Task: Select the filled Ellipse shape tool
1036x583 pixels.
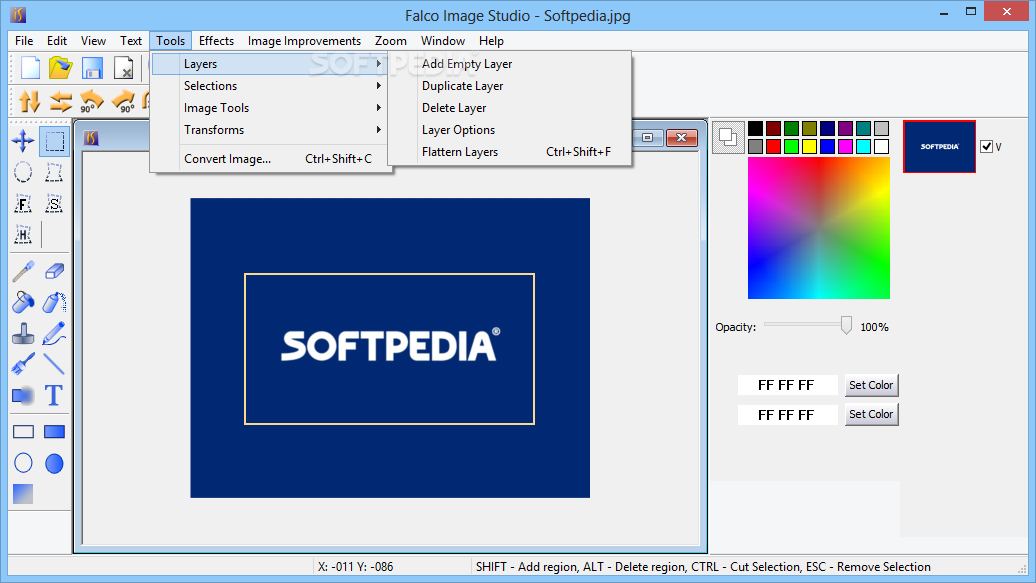Action: click(x=54, y=463)
